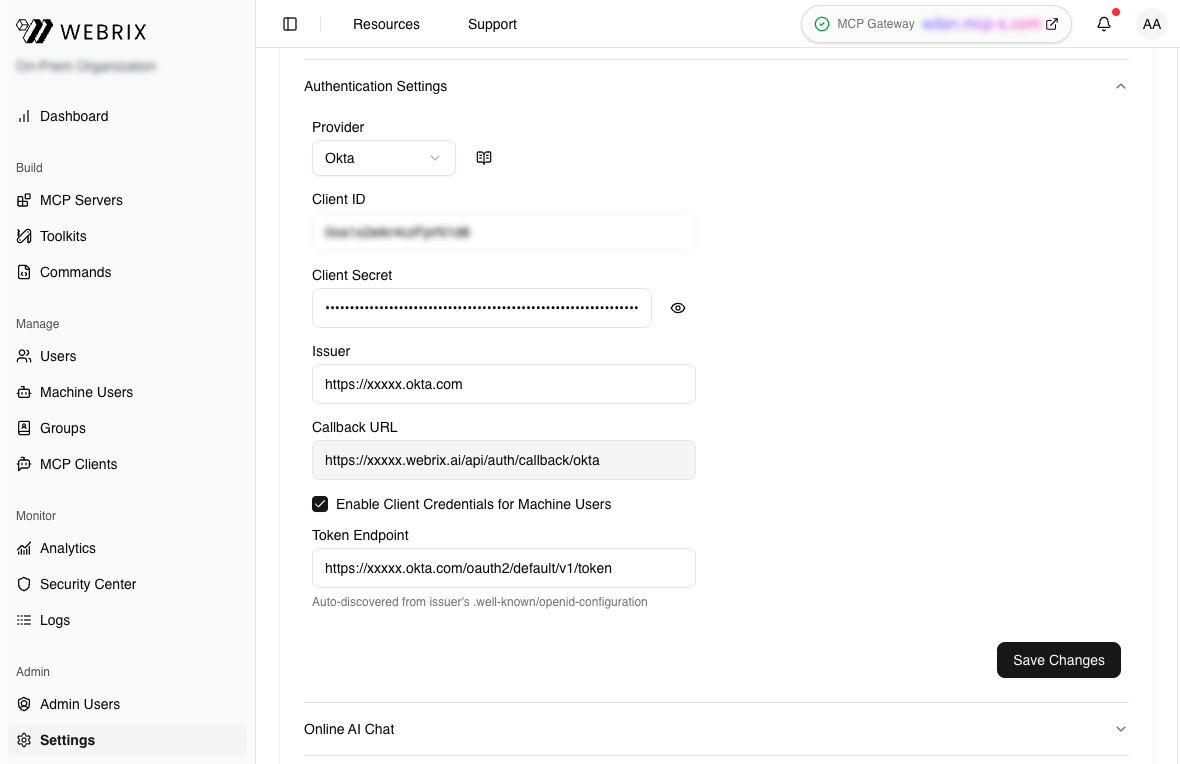Open the notifications bell

tap(1103, 24)
